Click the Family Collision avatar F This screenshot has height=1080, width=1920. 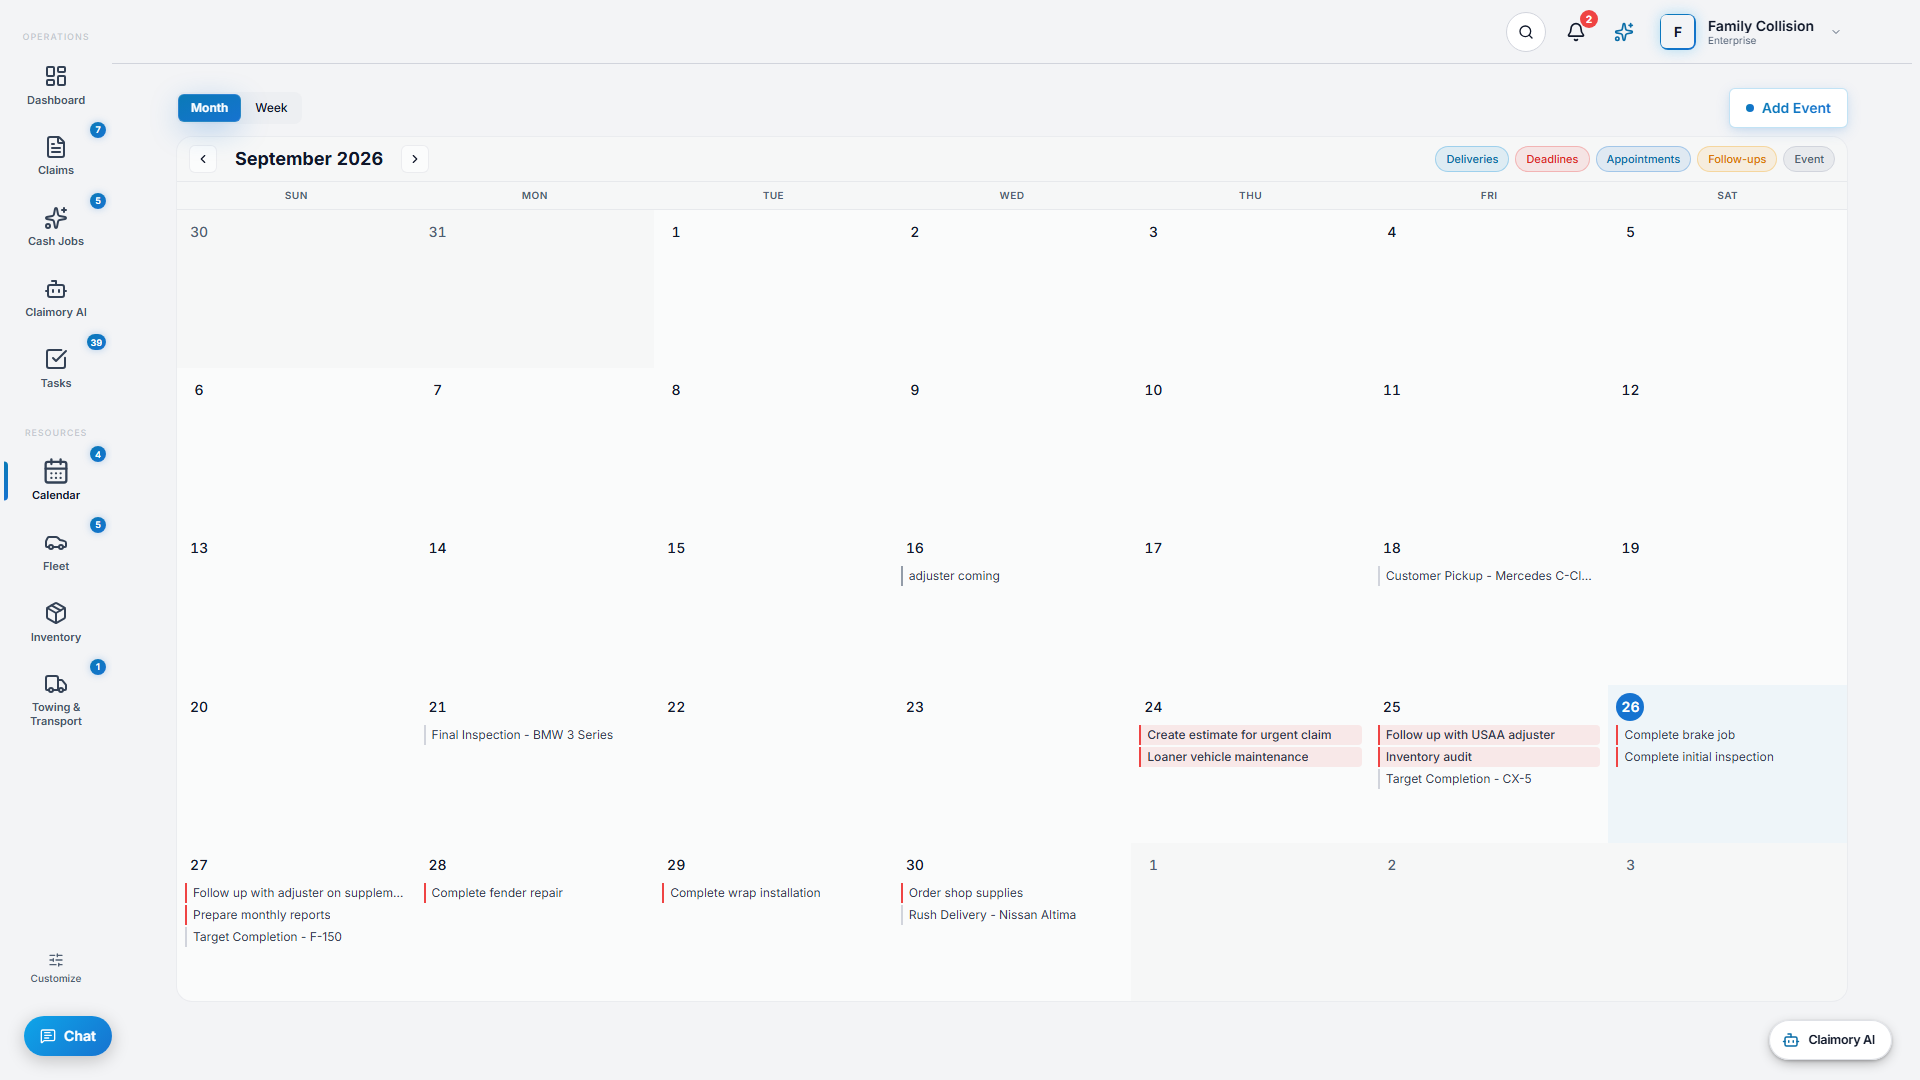[x=1678, y=32]
